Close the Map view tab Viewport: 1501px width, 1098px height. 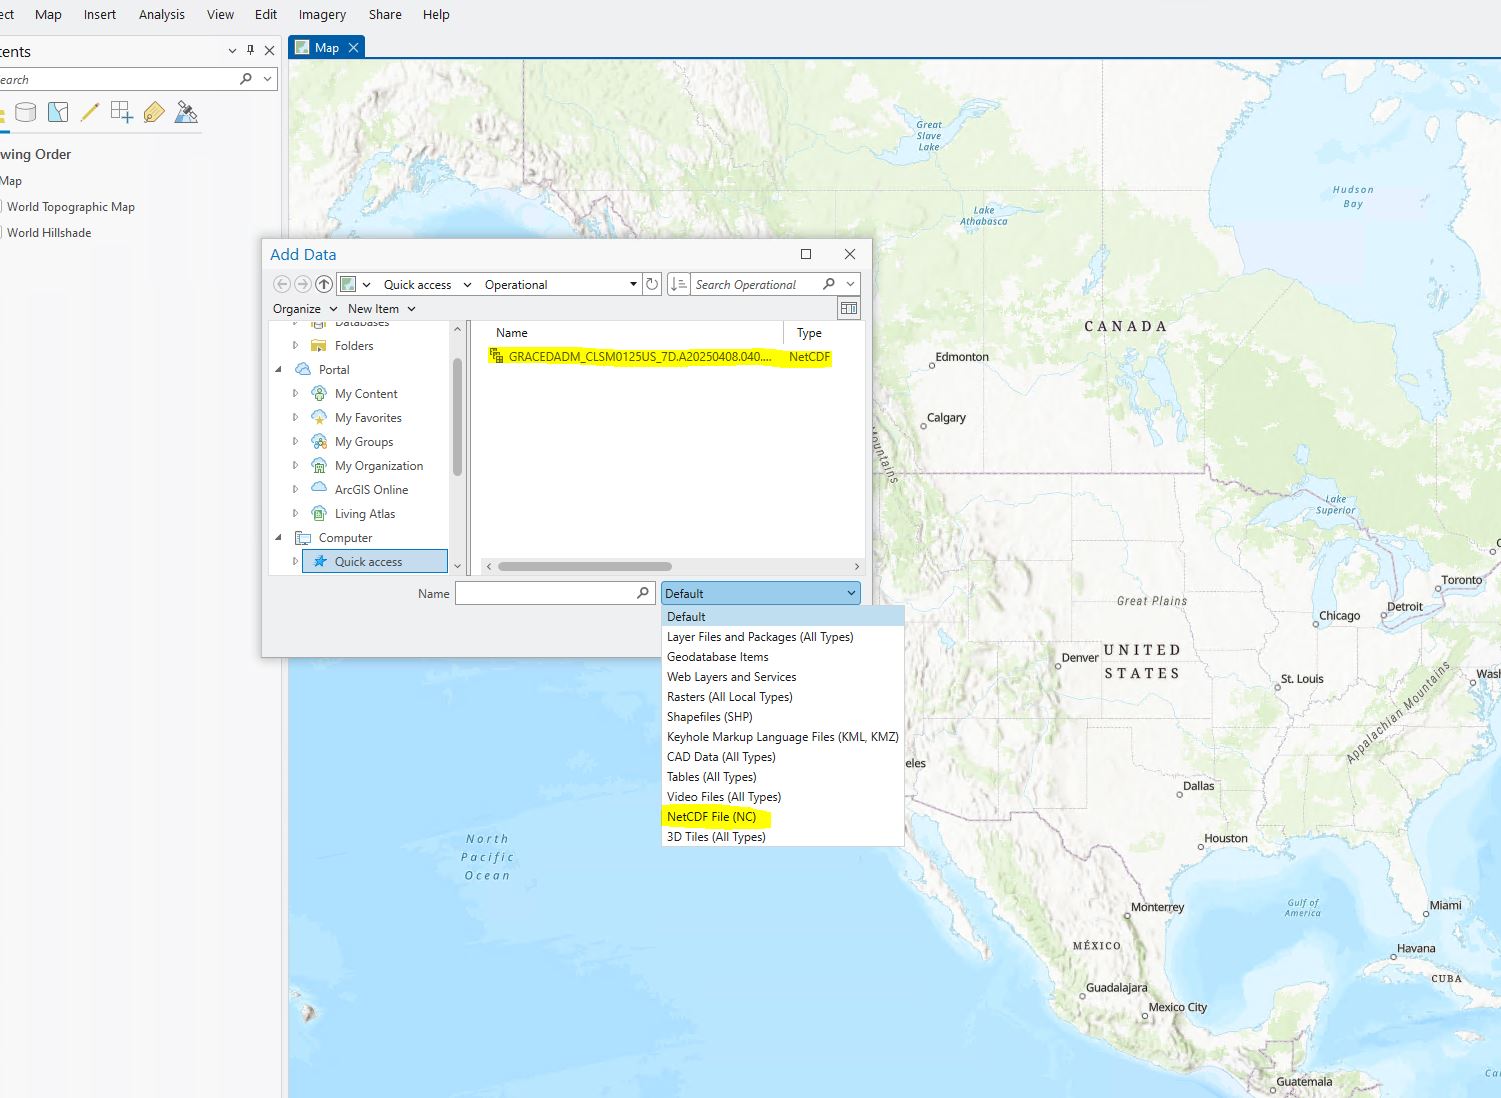[x=353, y=48]
